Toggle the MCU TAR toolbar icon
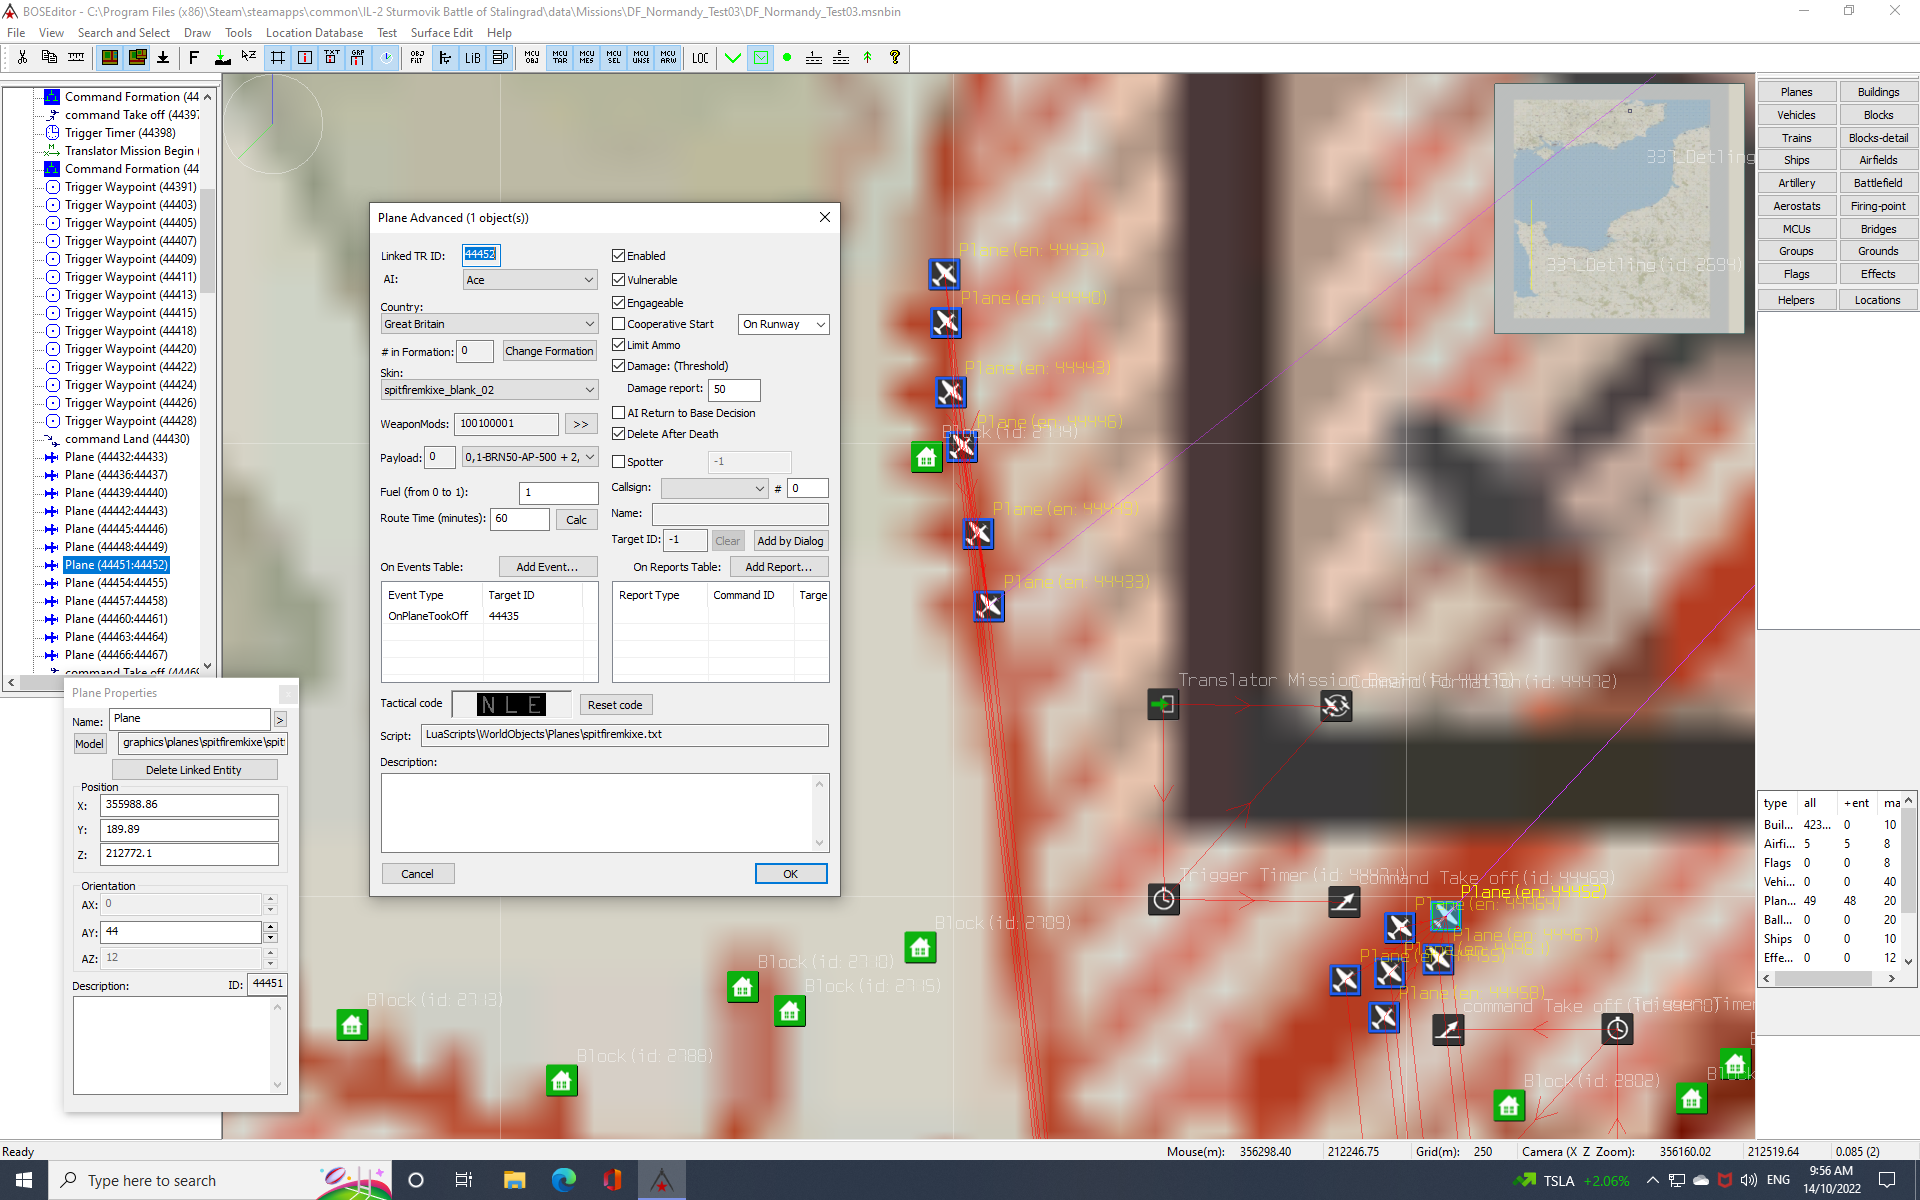The image size is (1920, 1200). point(559,58)
